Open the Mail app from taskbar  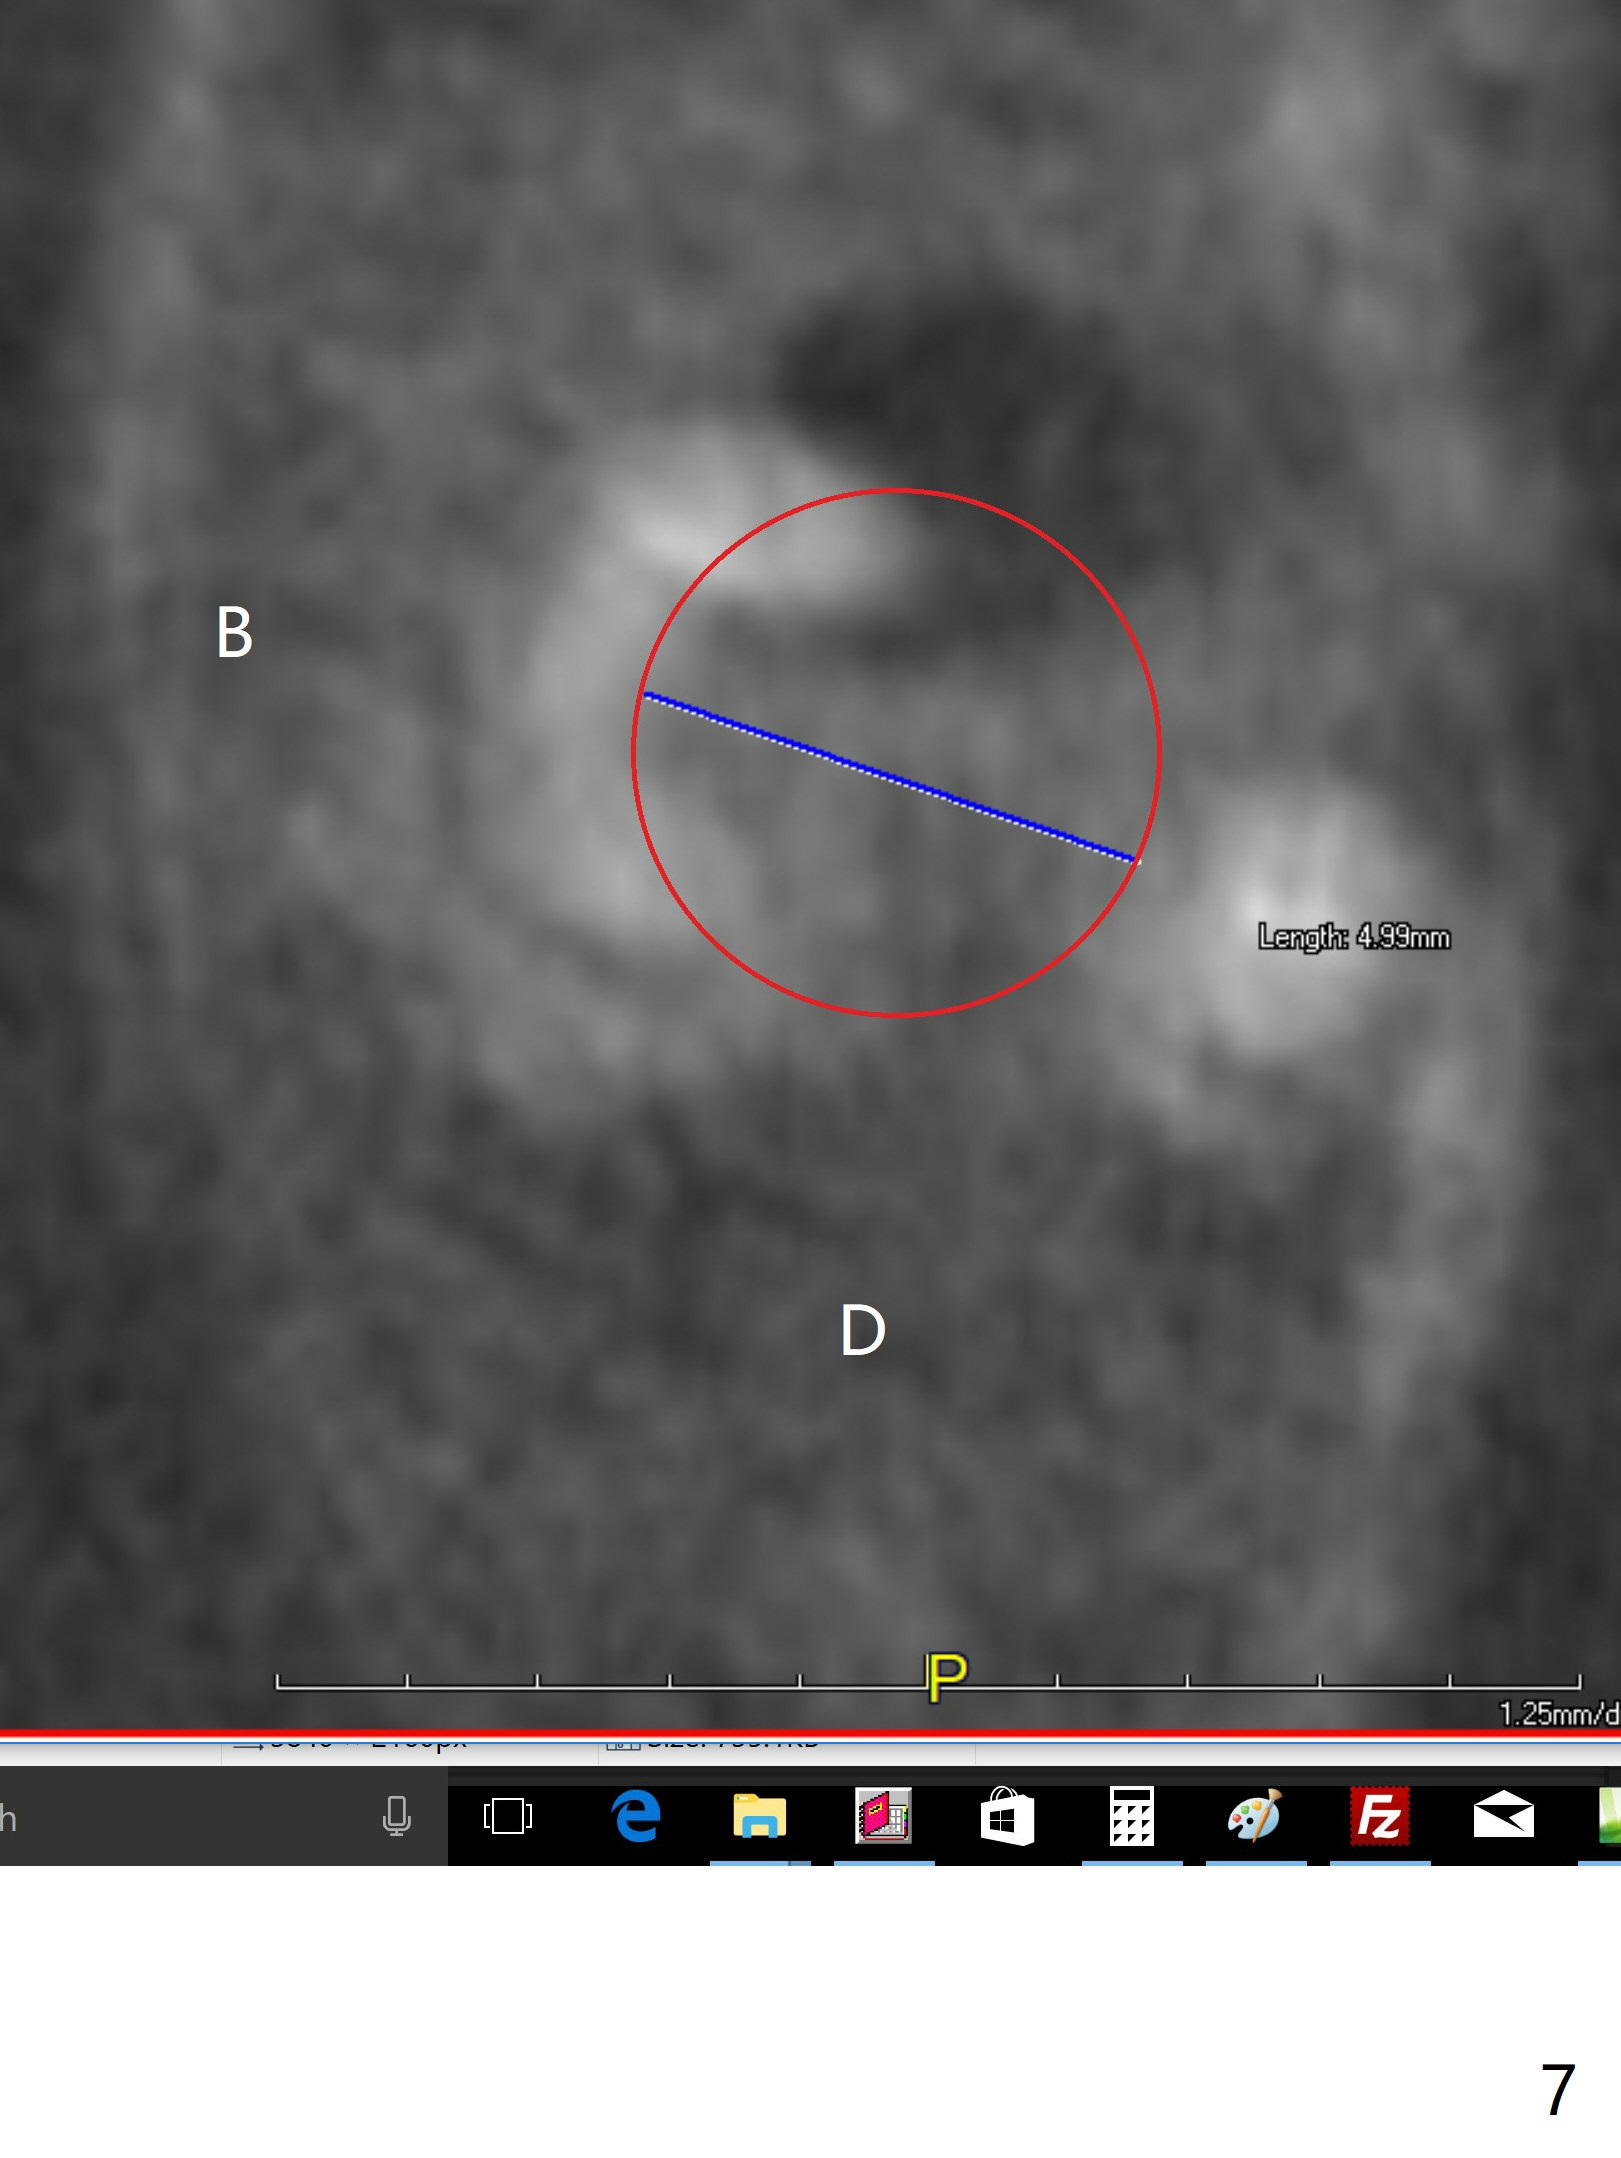pyautogui.click(x=1503, y=1816)
